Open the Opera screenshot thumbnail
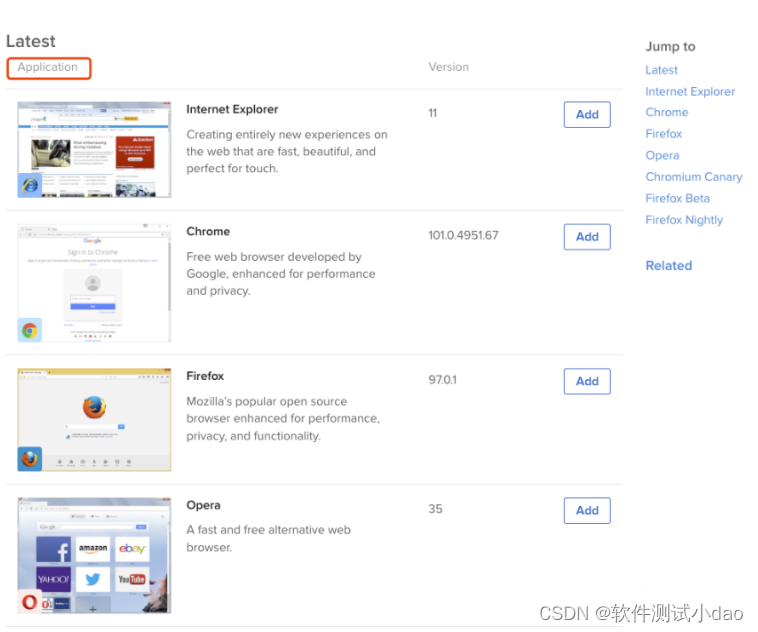 pyautogui.click(x=94, y=556)
